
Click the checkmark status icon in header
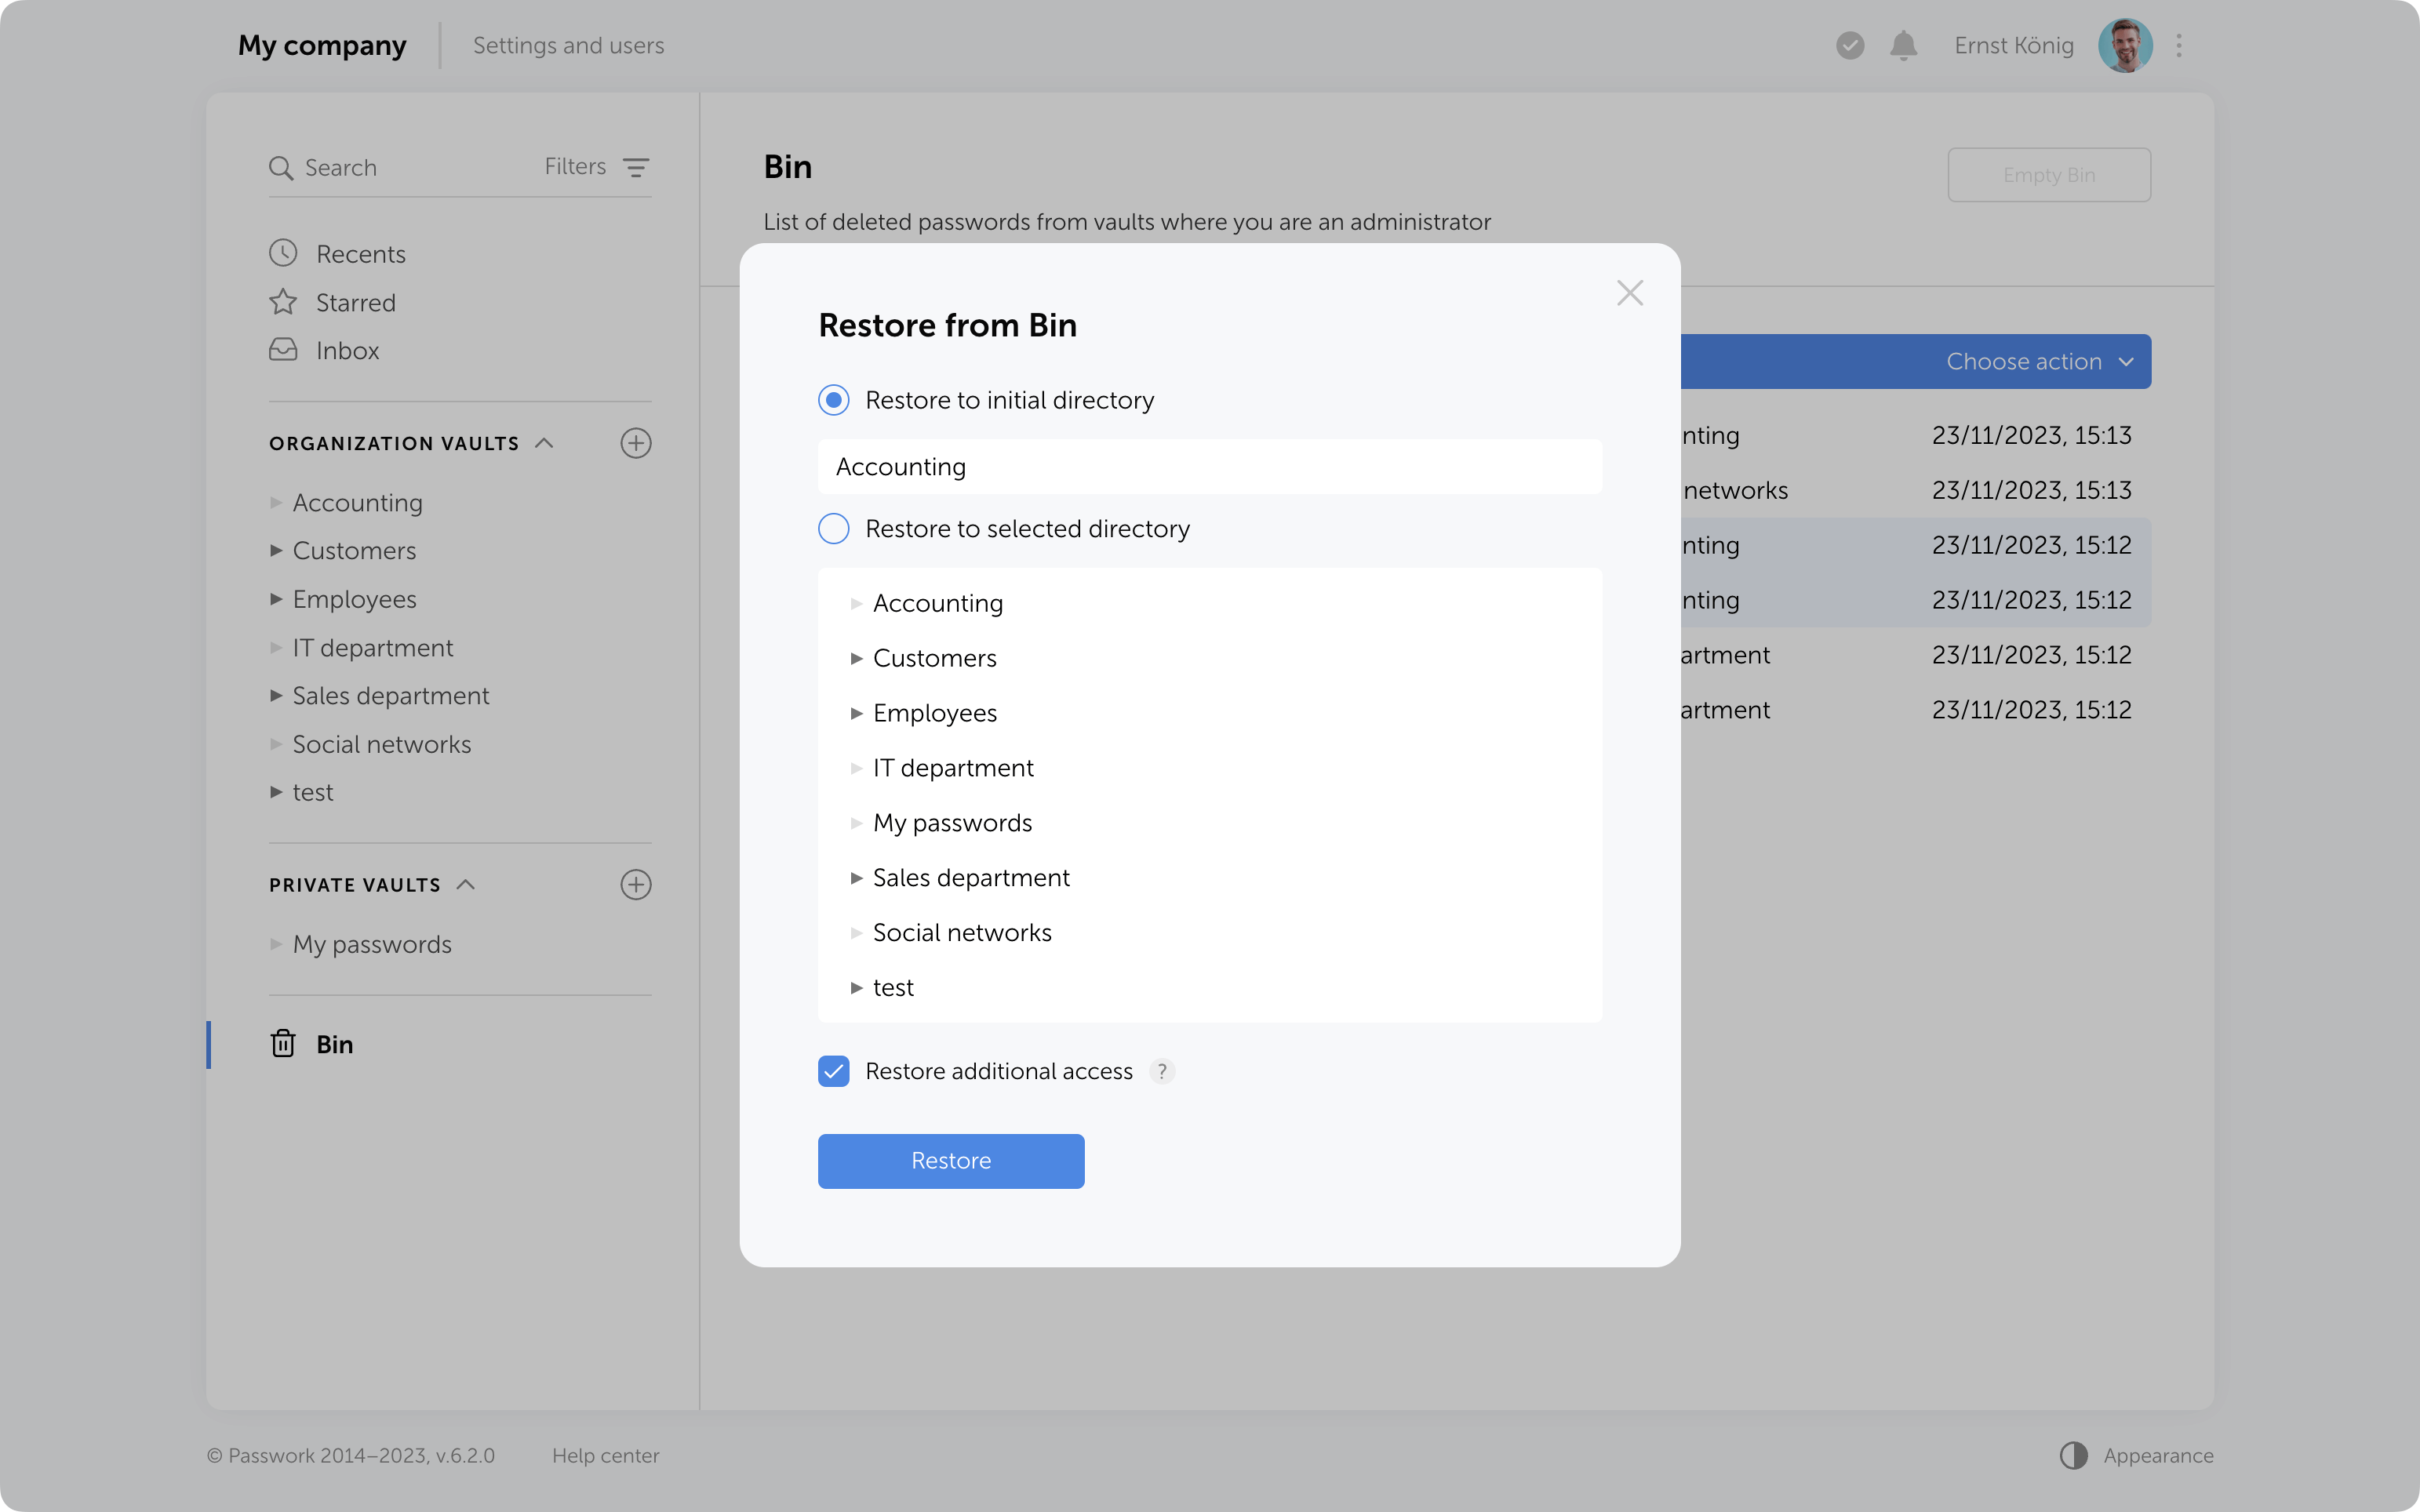tap(1850, 46)
